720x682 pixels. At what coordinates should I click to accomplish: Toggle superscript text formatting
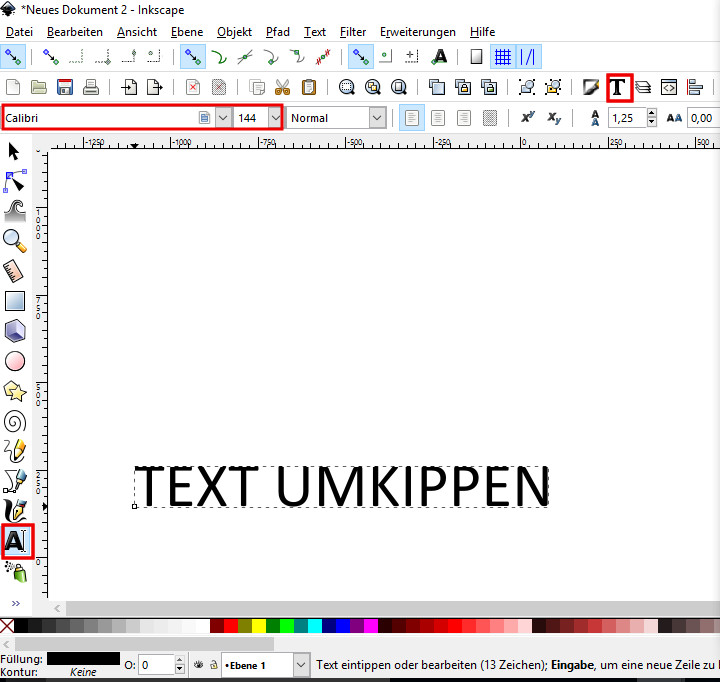point(528,118)
